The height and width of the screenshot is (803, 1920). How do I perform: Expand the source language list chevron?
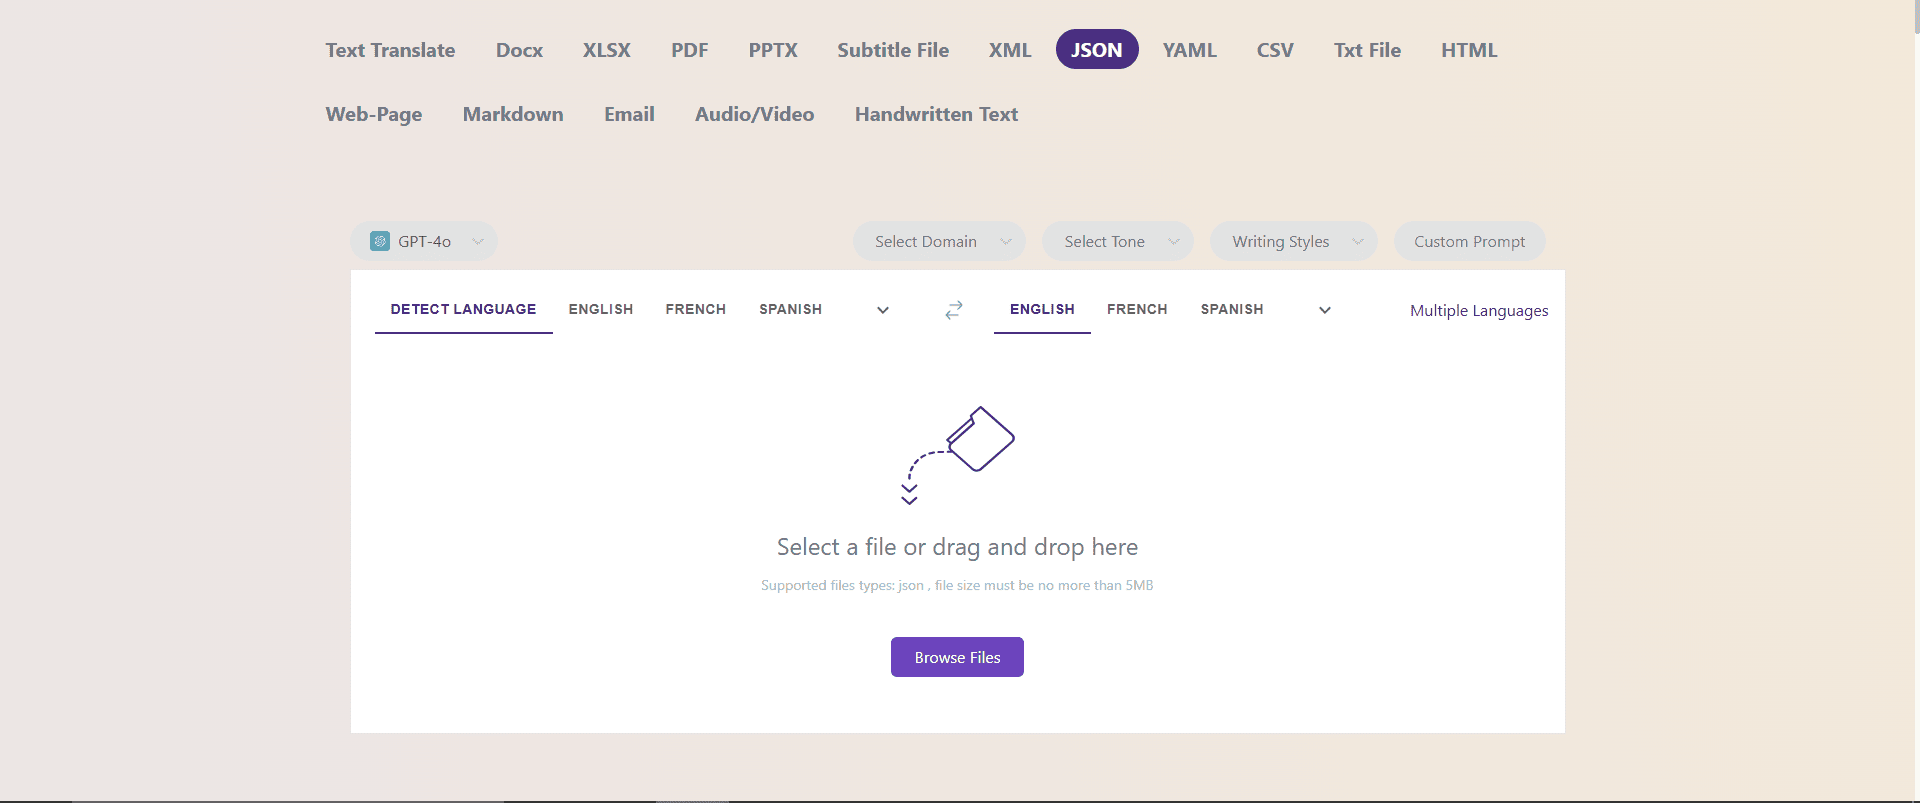pos(883,310)
